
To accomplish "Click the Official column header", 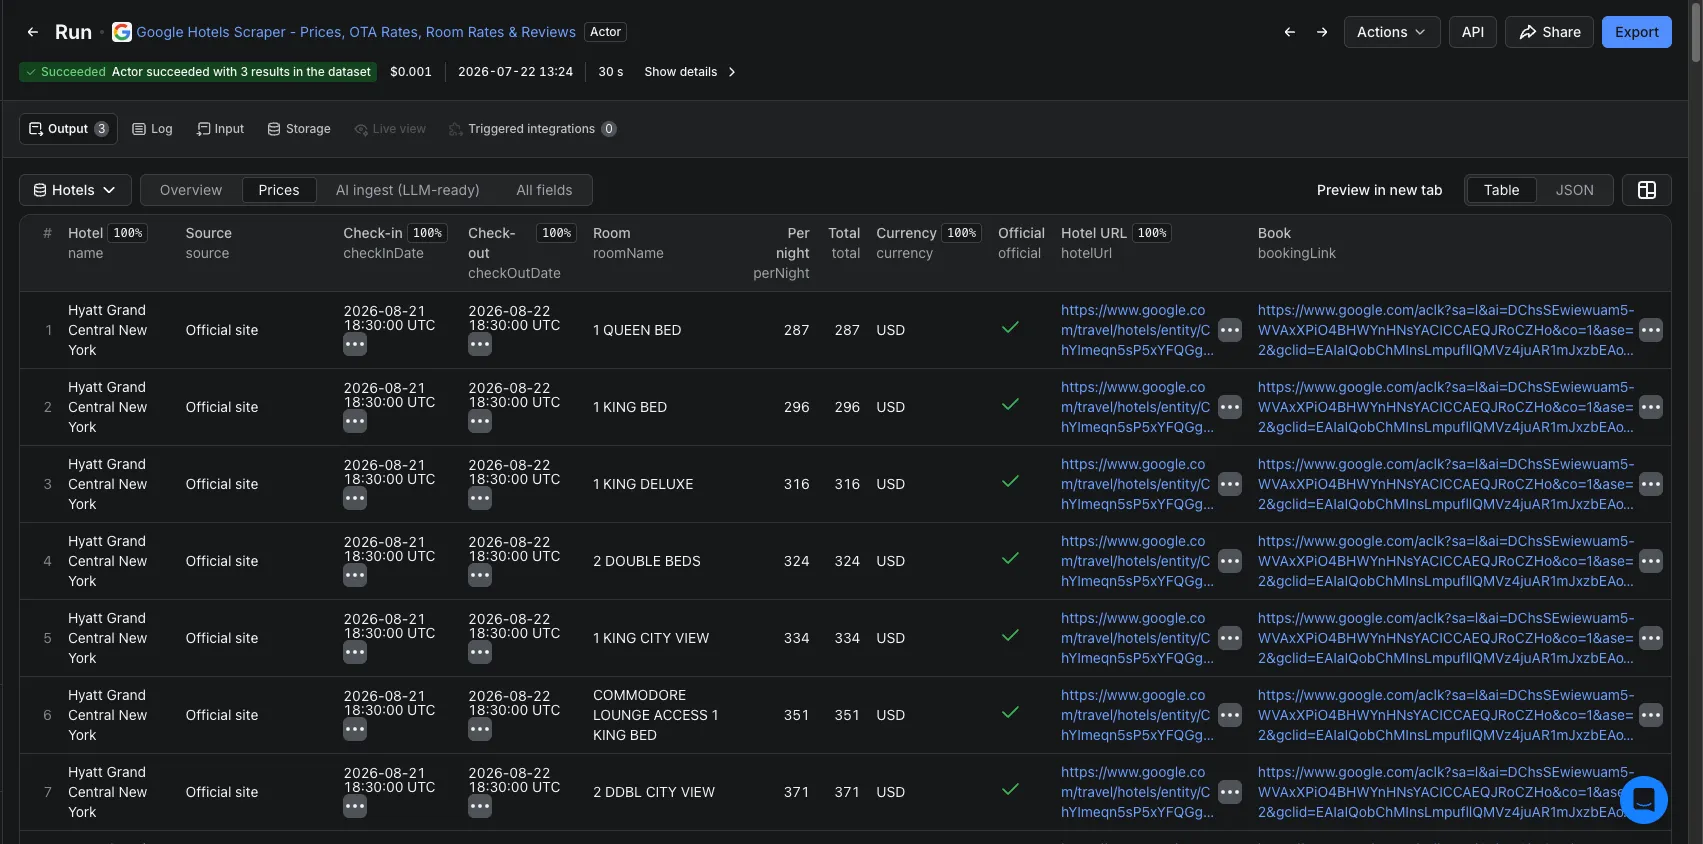I will [1021, 243].
